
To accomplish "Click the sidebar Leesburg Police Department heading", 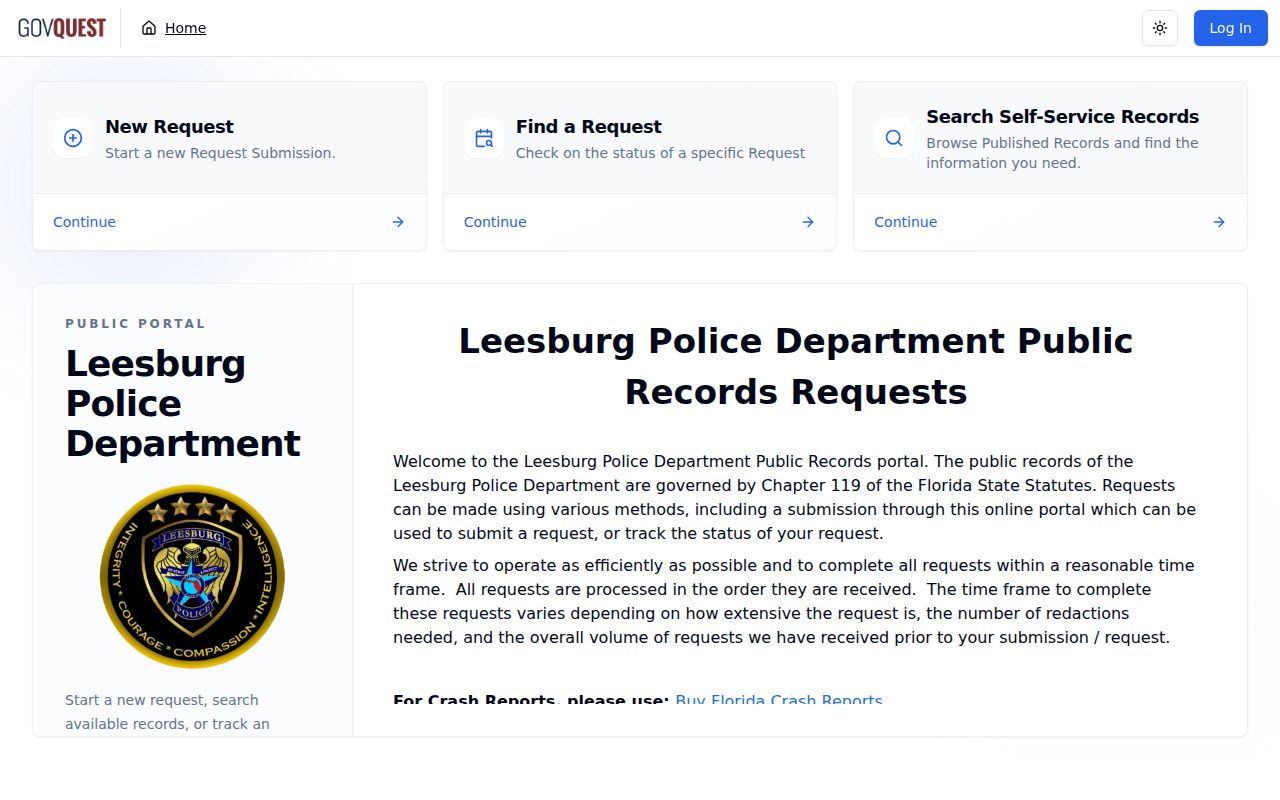I will tap(183, 403).
